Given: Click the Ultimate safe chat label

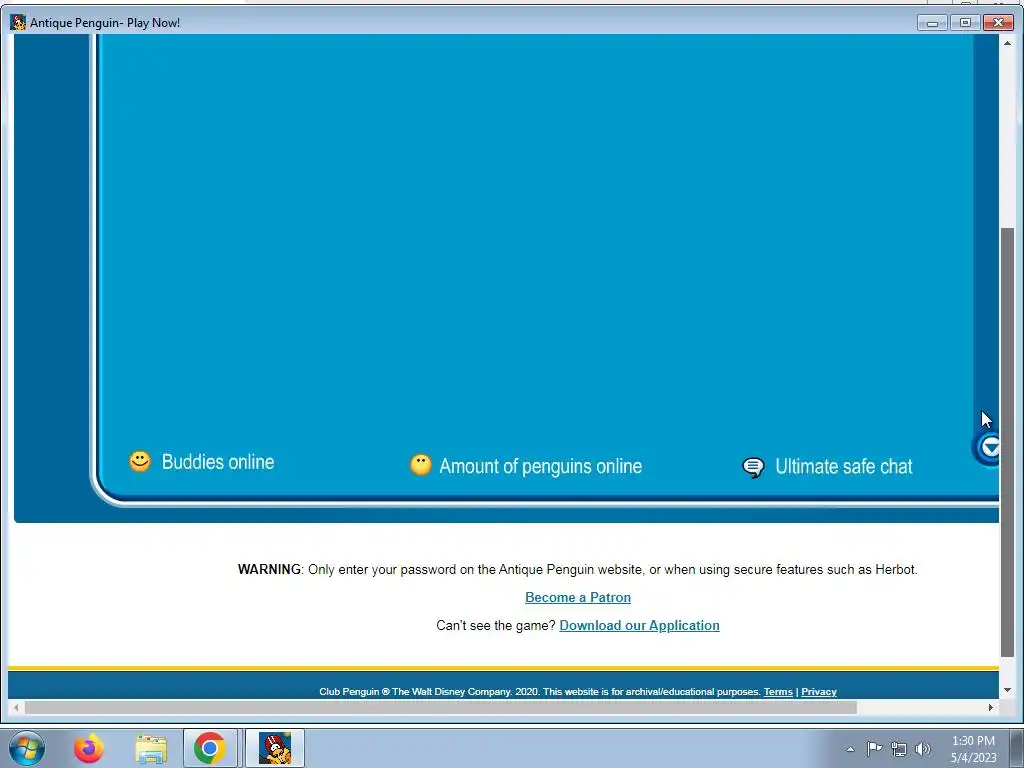Looking at the screenshot, I should click(x=844, y=466).
